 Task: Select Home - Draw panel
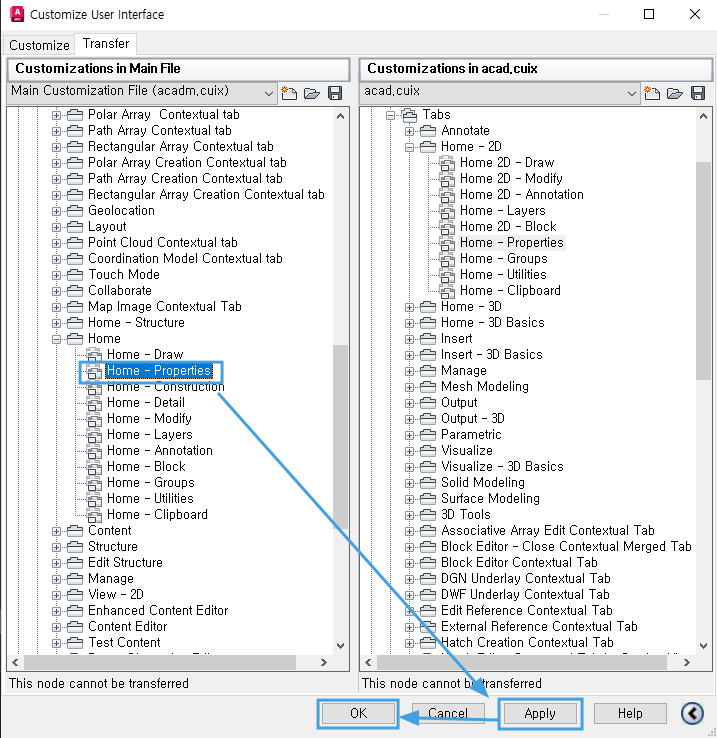145,354
